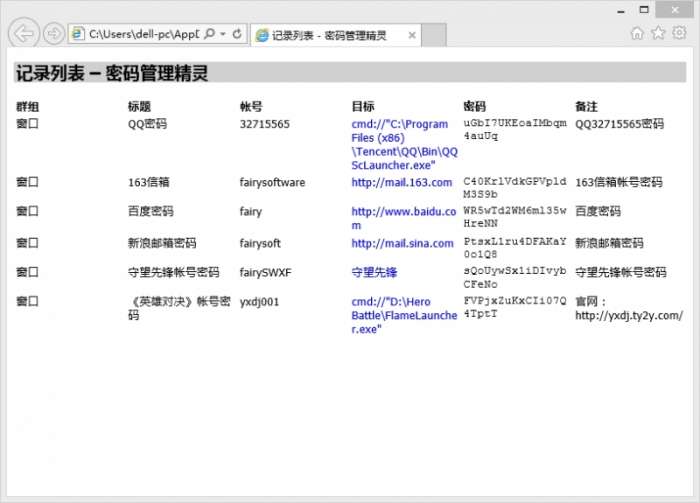Open the http://mail.163.com link

(x=401, y=183)
